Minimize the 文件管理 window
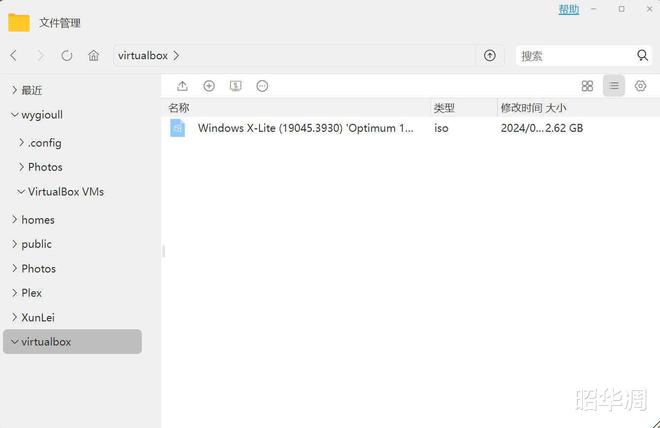This screenshot has height=428, width=660. coord(593,9)
